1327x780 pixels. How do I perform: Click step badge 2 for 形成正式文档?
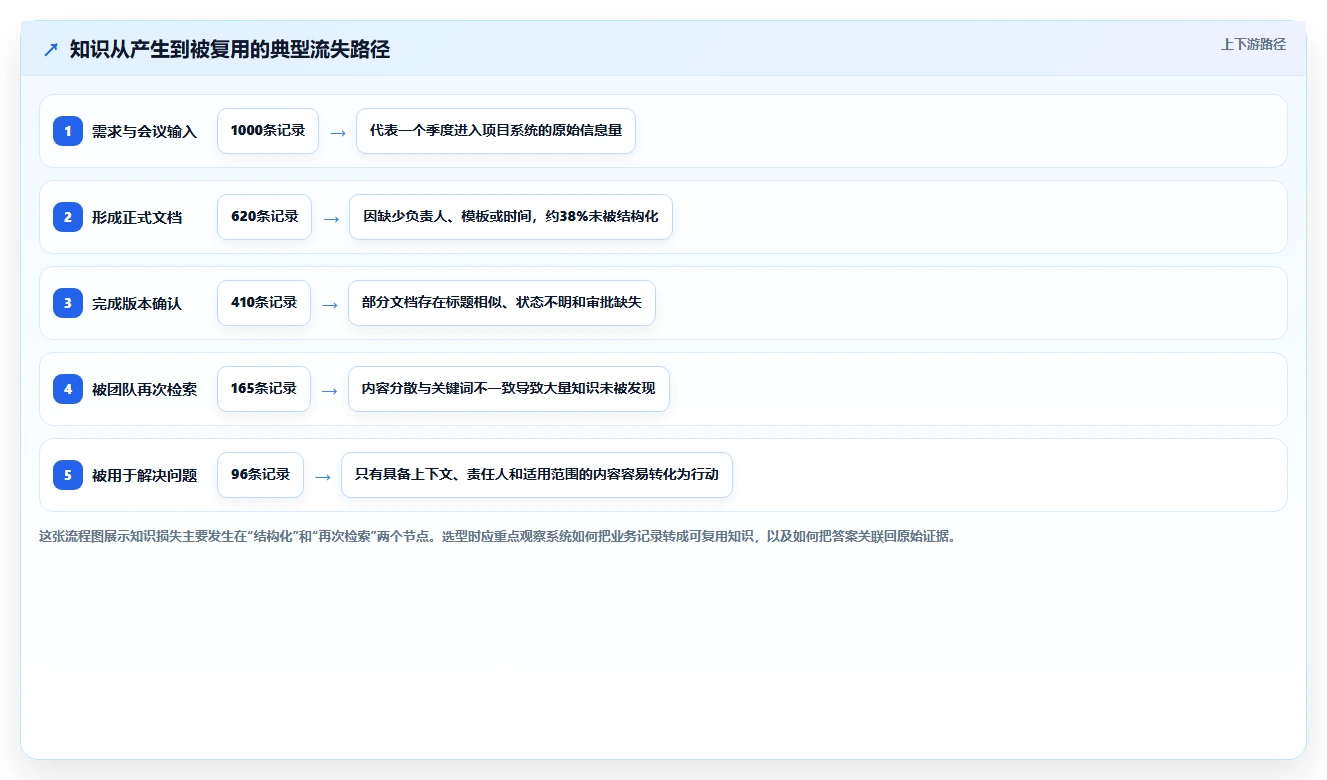click(68, 217)
